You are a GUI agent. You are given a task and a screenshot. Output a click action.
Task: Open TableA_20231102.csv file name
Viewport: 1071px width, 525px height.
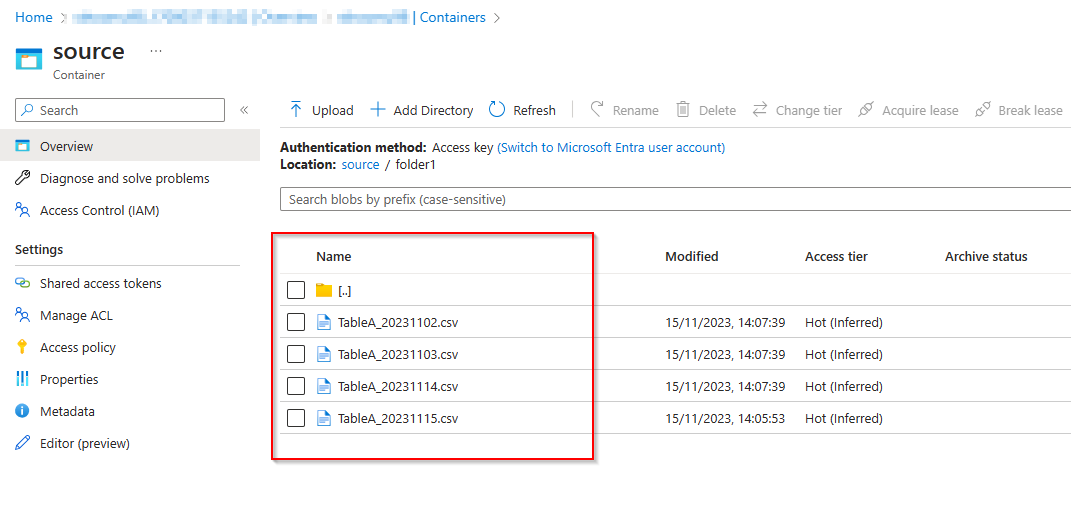click(x=398, y=322)
